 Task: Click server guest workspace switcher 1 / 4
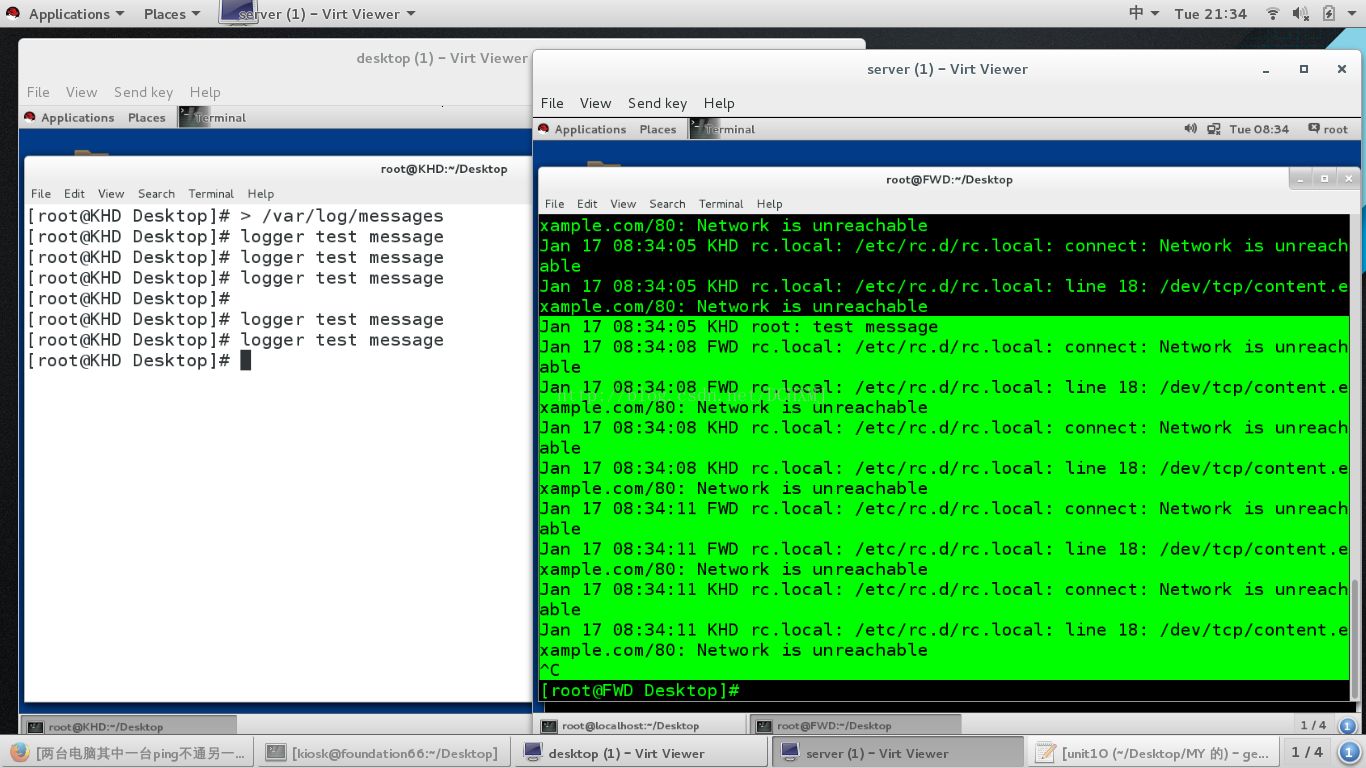[x=1312, y=725]
